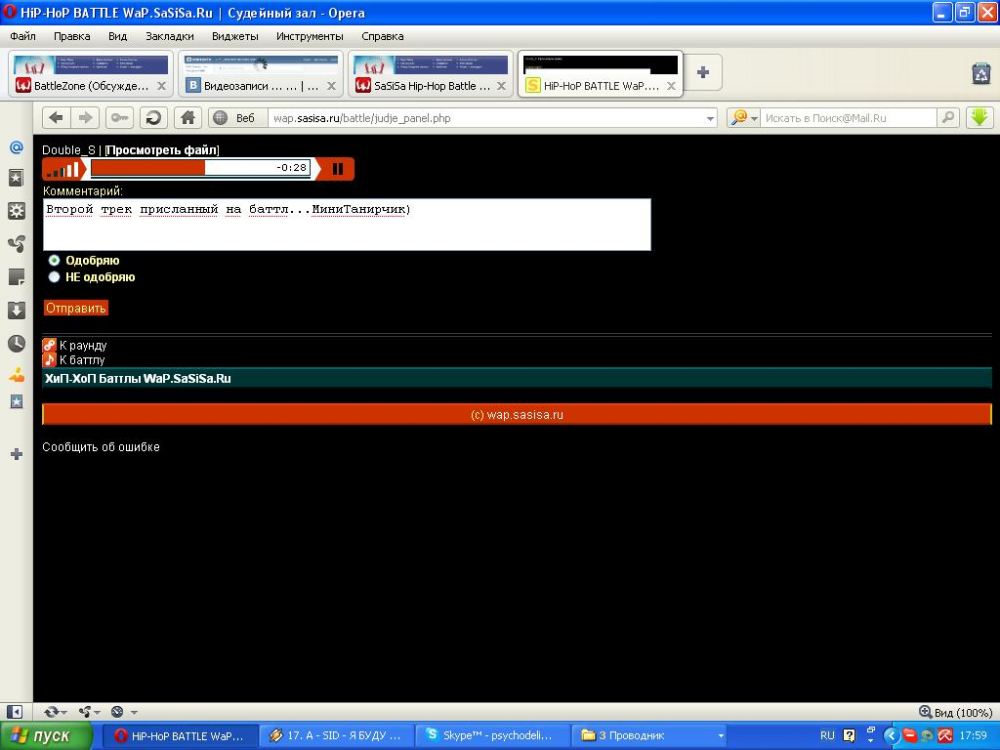Open the 17. A - SID taskbar player

[337, 736]
